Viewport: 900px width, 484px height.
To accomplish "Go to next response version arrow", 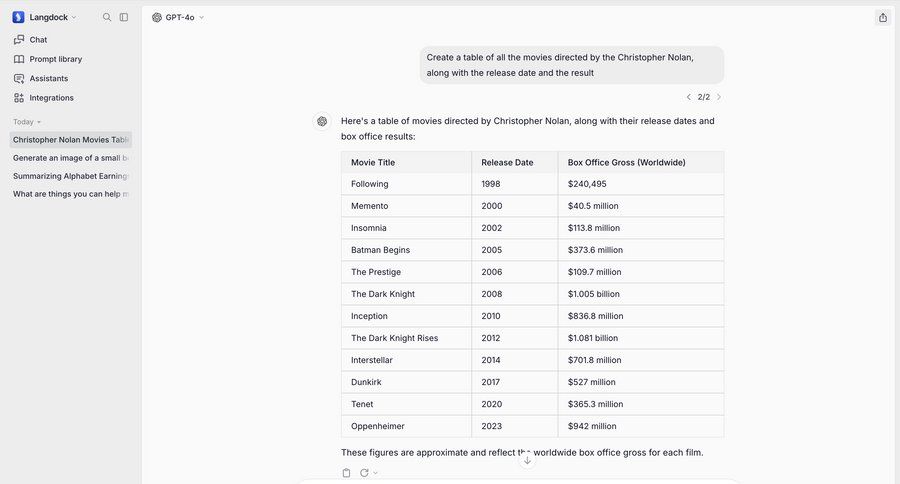I will (719, 97).
